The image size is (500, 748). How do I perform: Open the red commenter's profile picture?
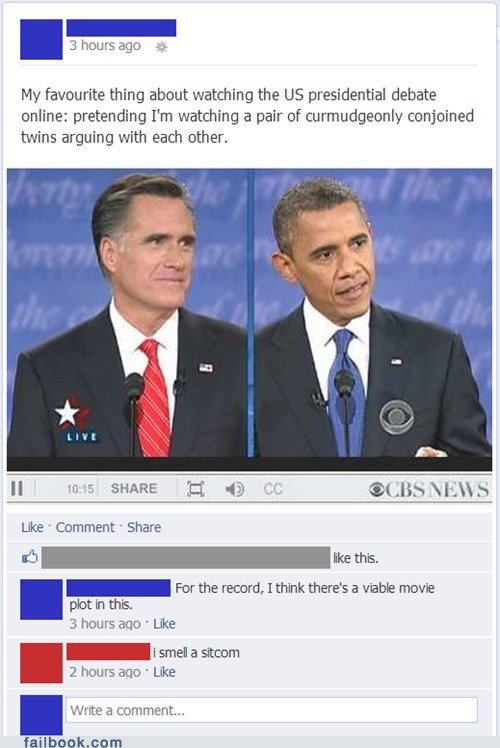pyautogui.click(x=41, y=663)
